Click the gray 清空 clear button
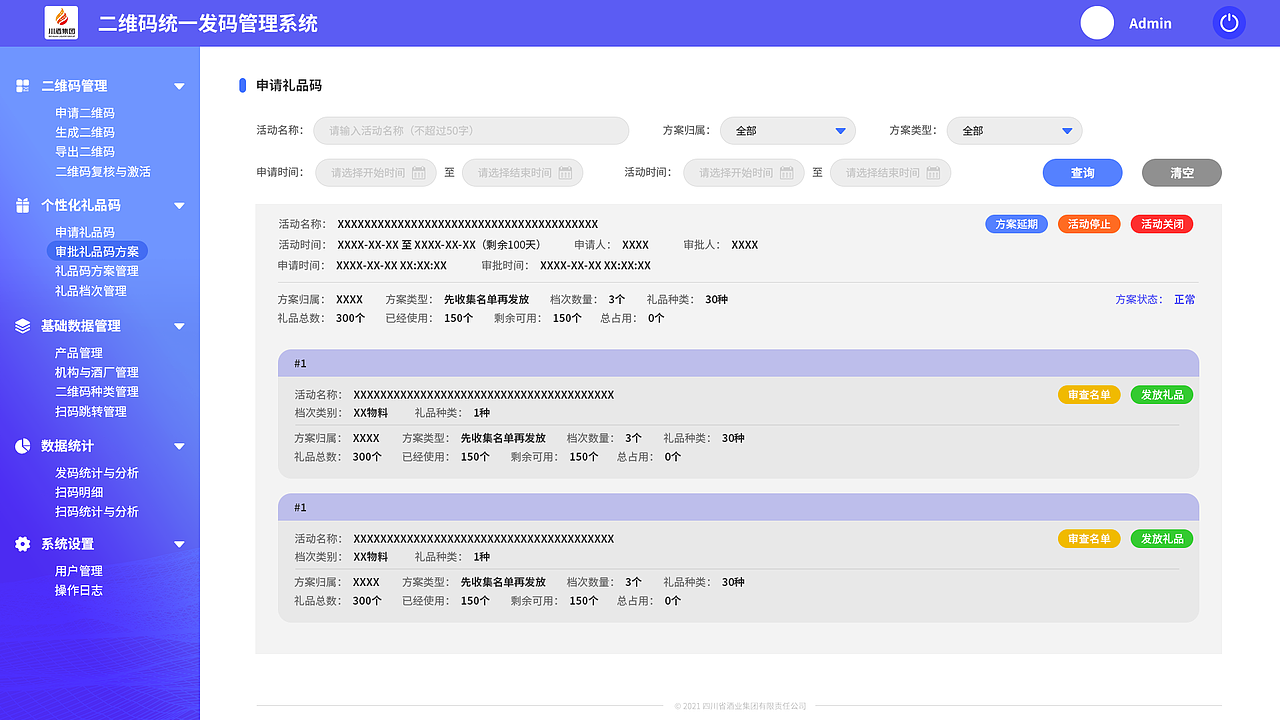The image size is (1280, 720). [x=1181, y=172]
